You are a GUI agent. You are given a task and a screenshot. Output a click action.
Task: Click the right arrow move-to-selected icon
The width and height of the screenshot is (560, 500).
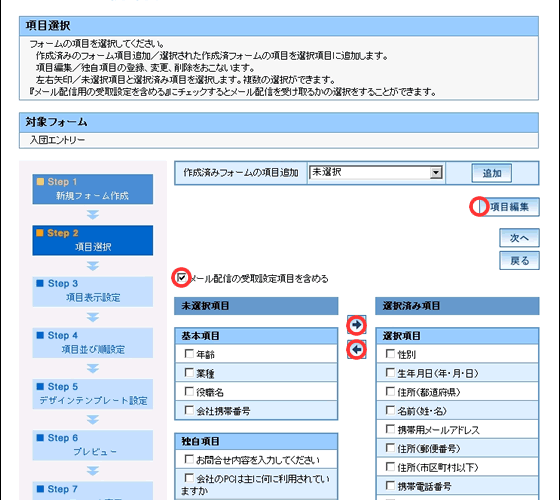click(x=356, y=325)
